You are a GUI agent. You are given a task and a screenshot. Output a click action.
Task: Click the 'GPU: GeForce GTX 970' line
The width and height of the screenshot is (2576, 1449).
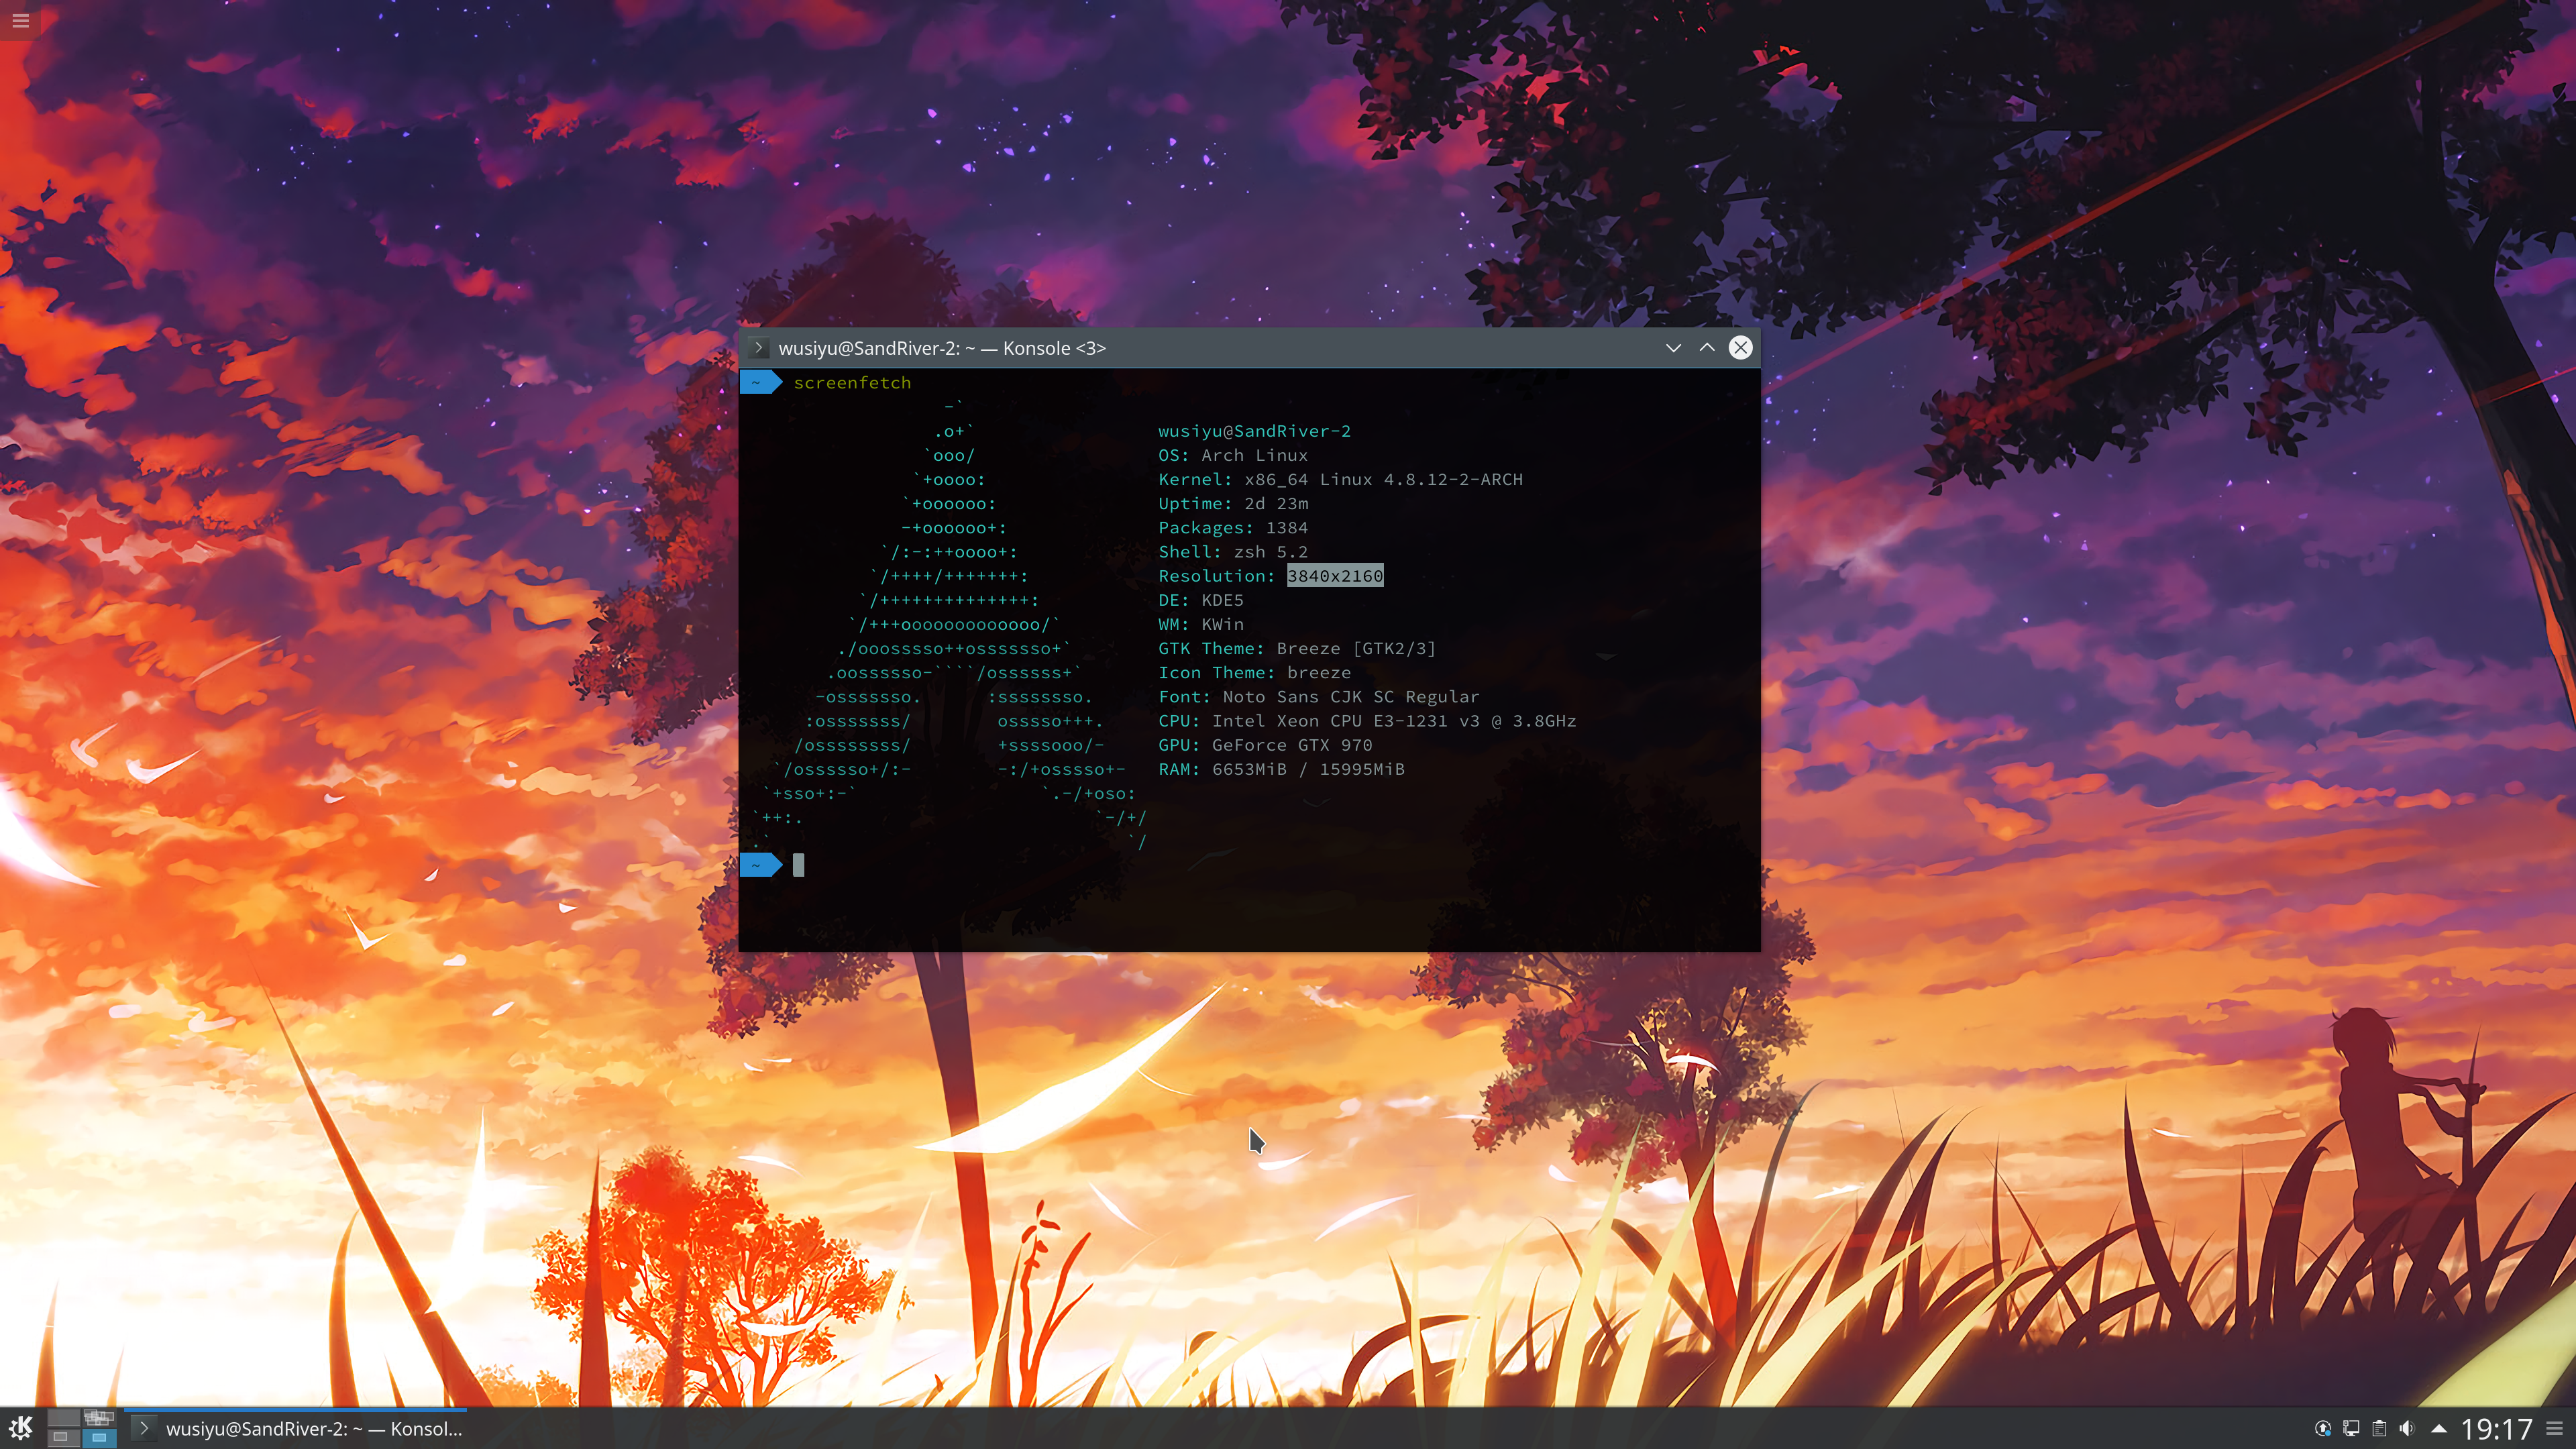tap(1265, 745)
